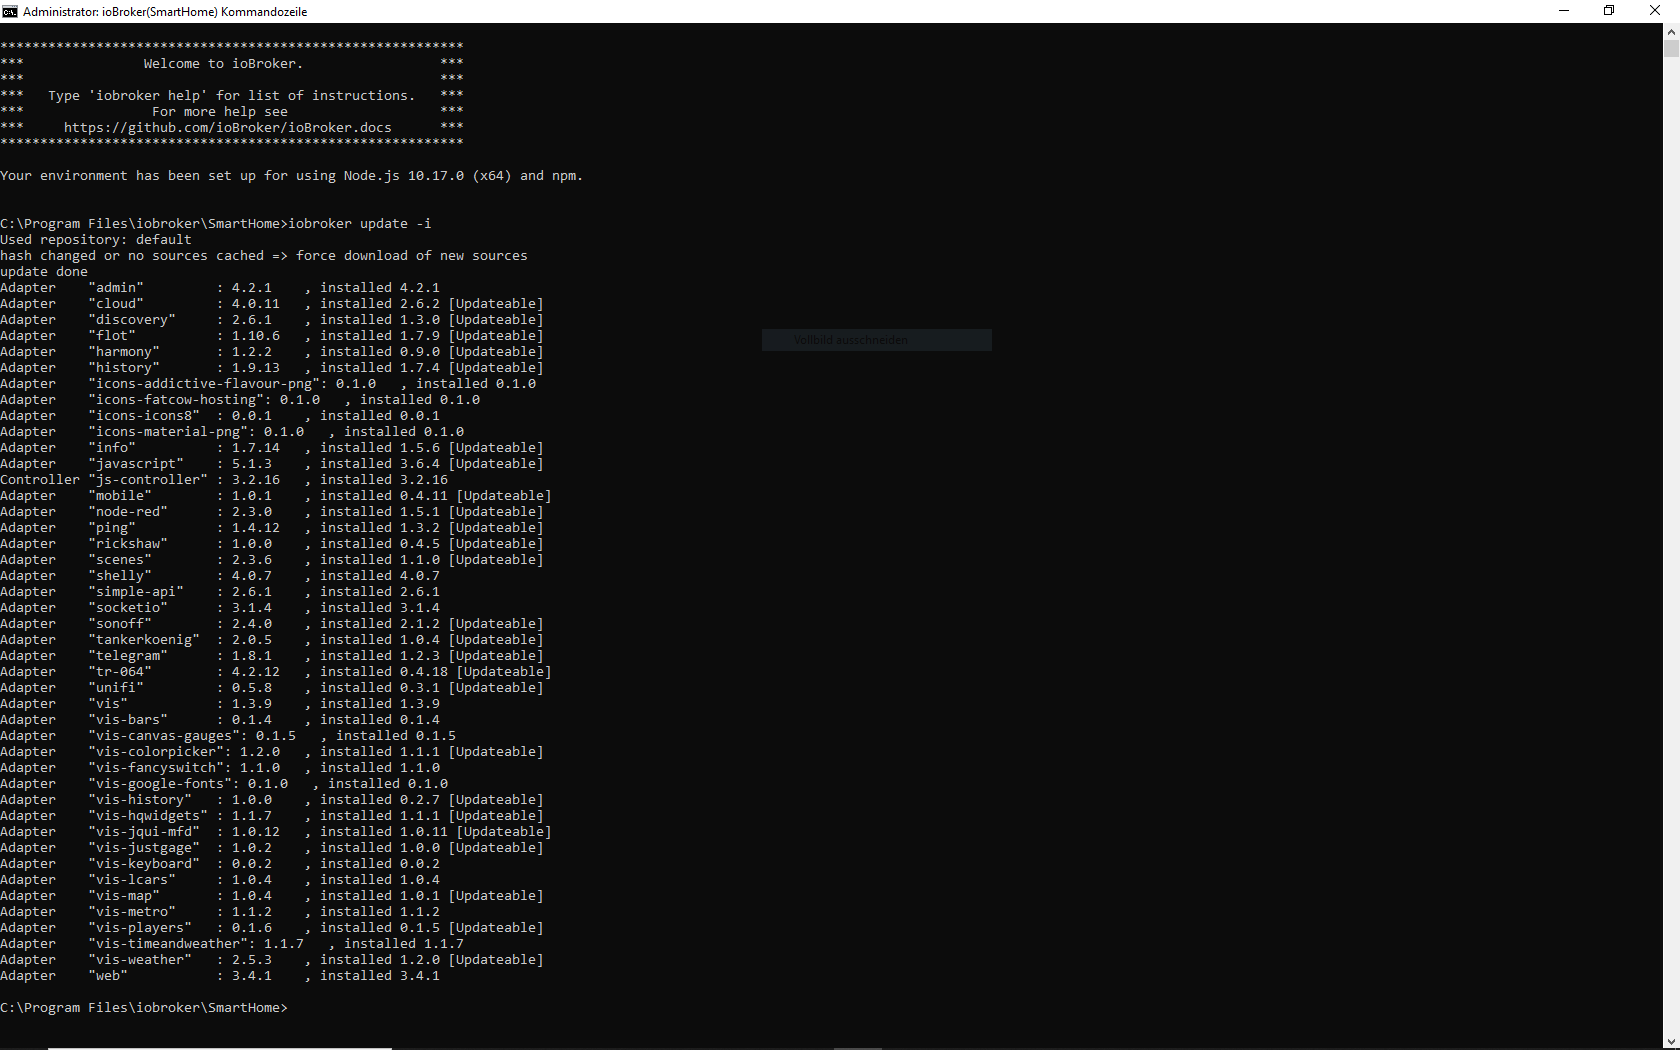Click the "scenes" adapter name

click(x=120, y=560)
